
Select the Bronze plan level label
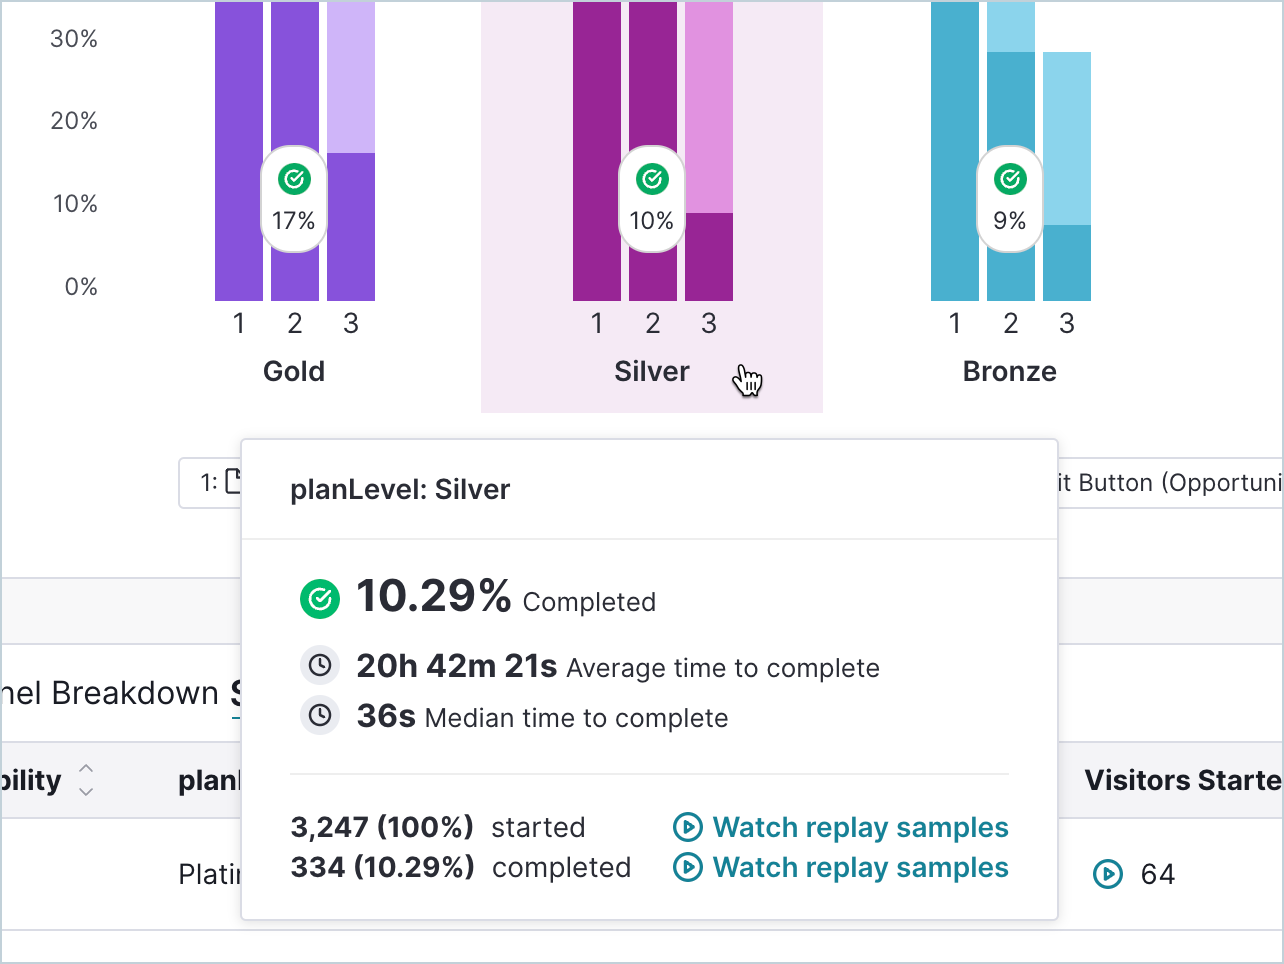click(x=1010, y=371)
